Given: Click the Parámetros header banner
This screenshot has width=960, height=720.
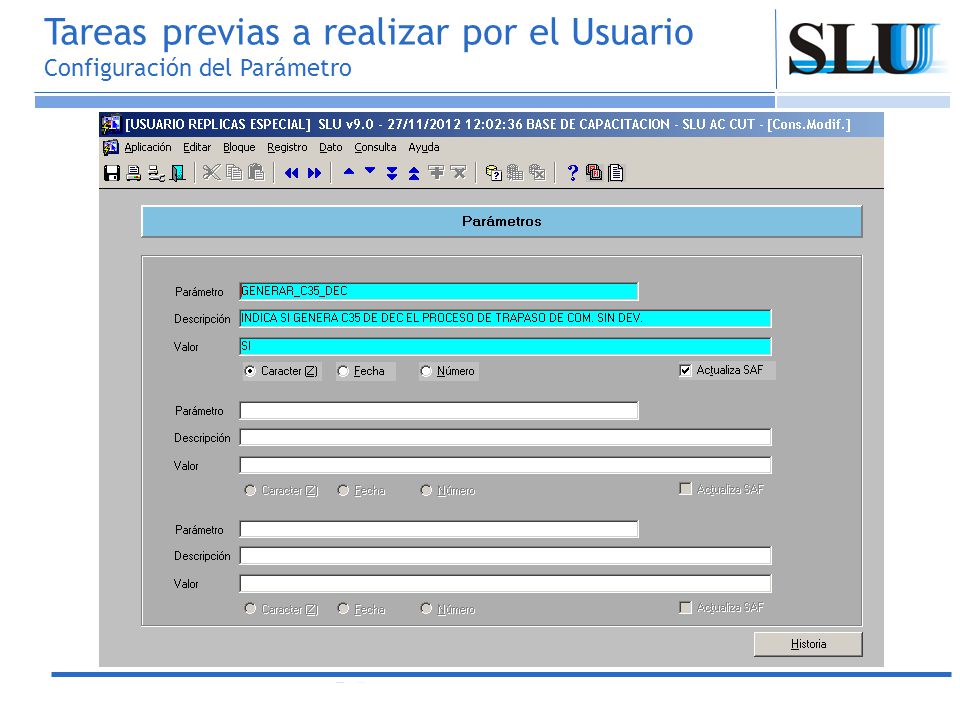Looking at the screenshot, I should pyautogui.click(x=501, y=222).
